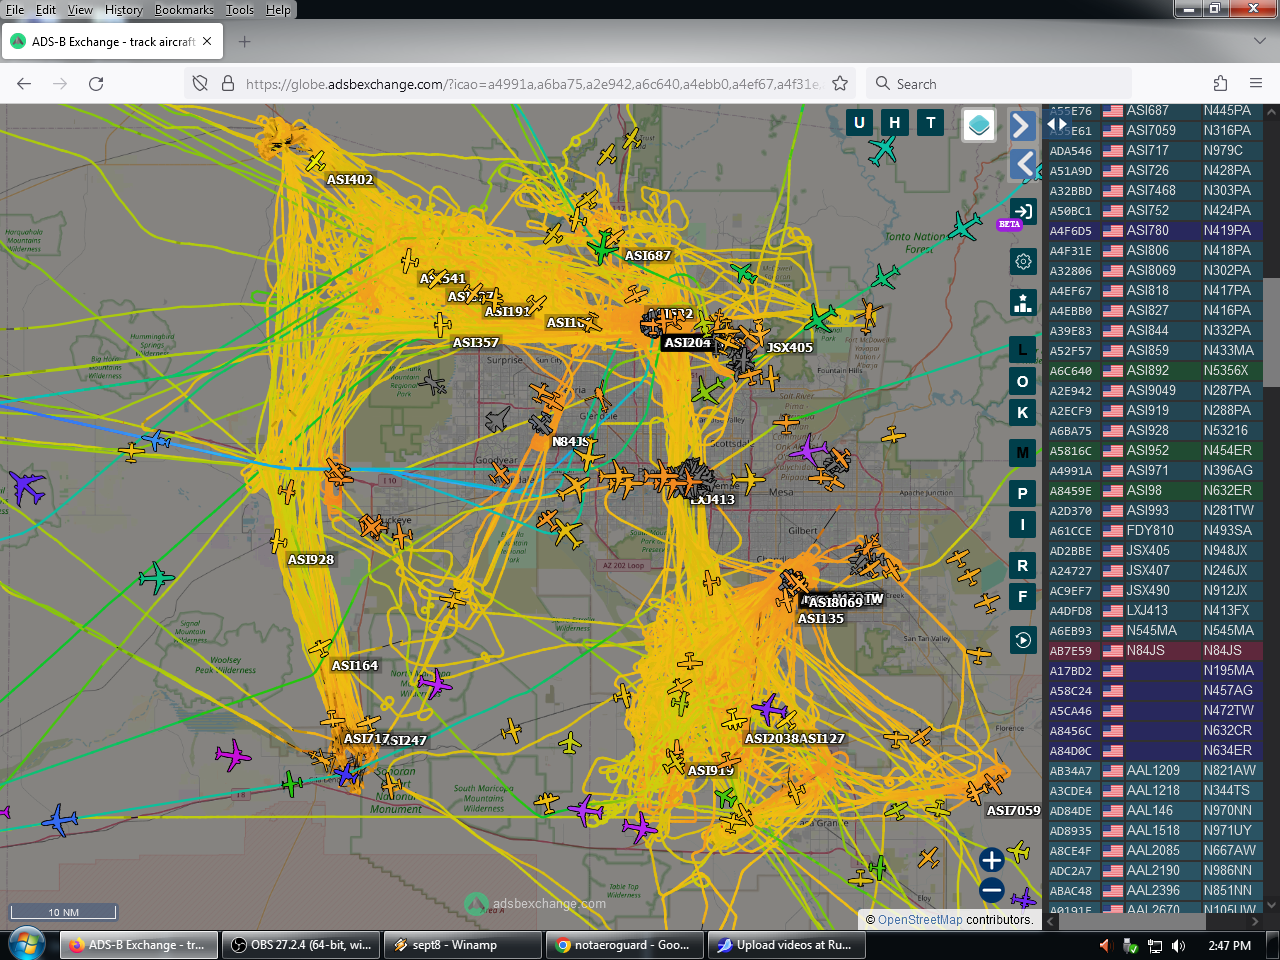Select aircraft row FDY810 N493SA
1280x960 pixels.
[x=1154, y=531]
